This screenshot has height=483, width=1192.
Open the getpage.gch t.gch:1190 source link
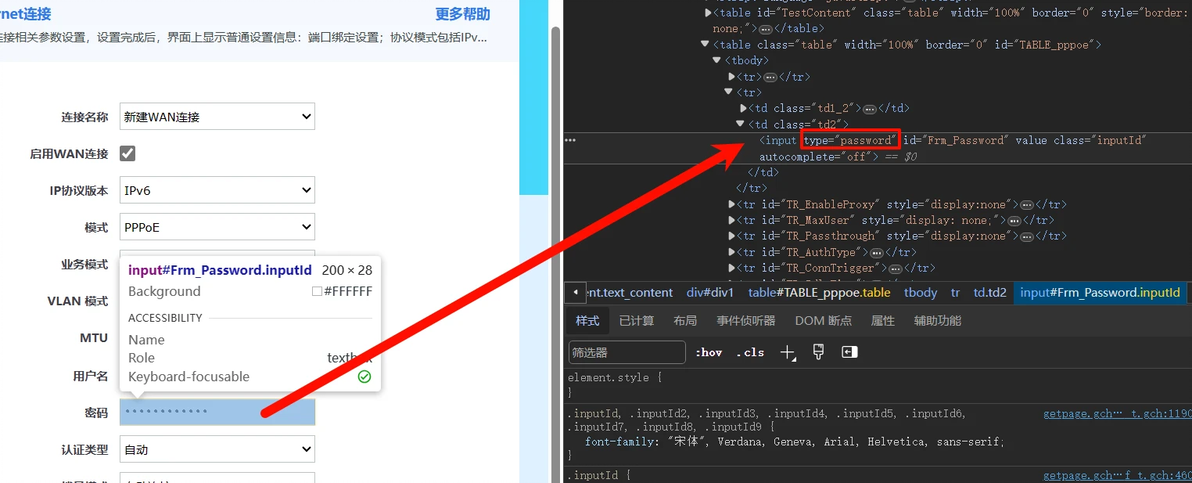[x=1118, y=414]
